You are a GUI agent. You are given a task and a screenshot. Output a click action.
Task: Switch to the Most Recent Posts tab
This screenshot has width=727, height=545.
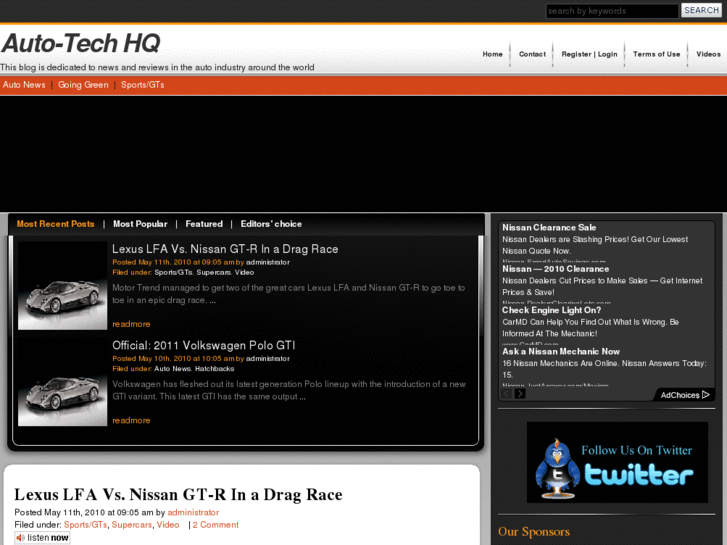point(56,224)
